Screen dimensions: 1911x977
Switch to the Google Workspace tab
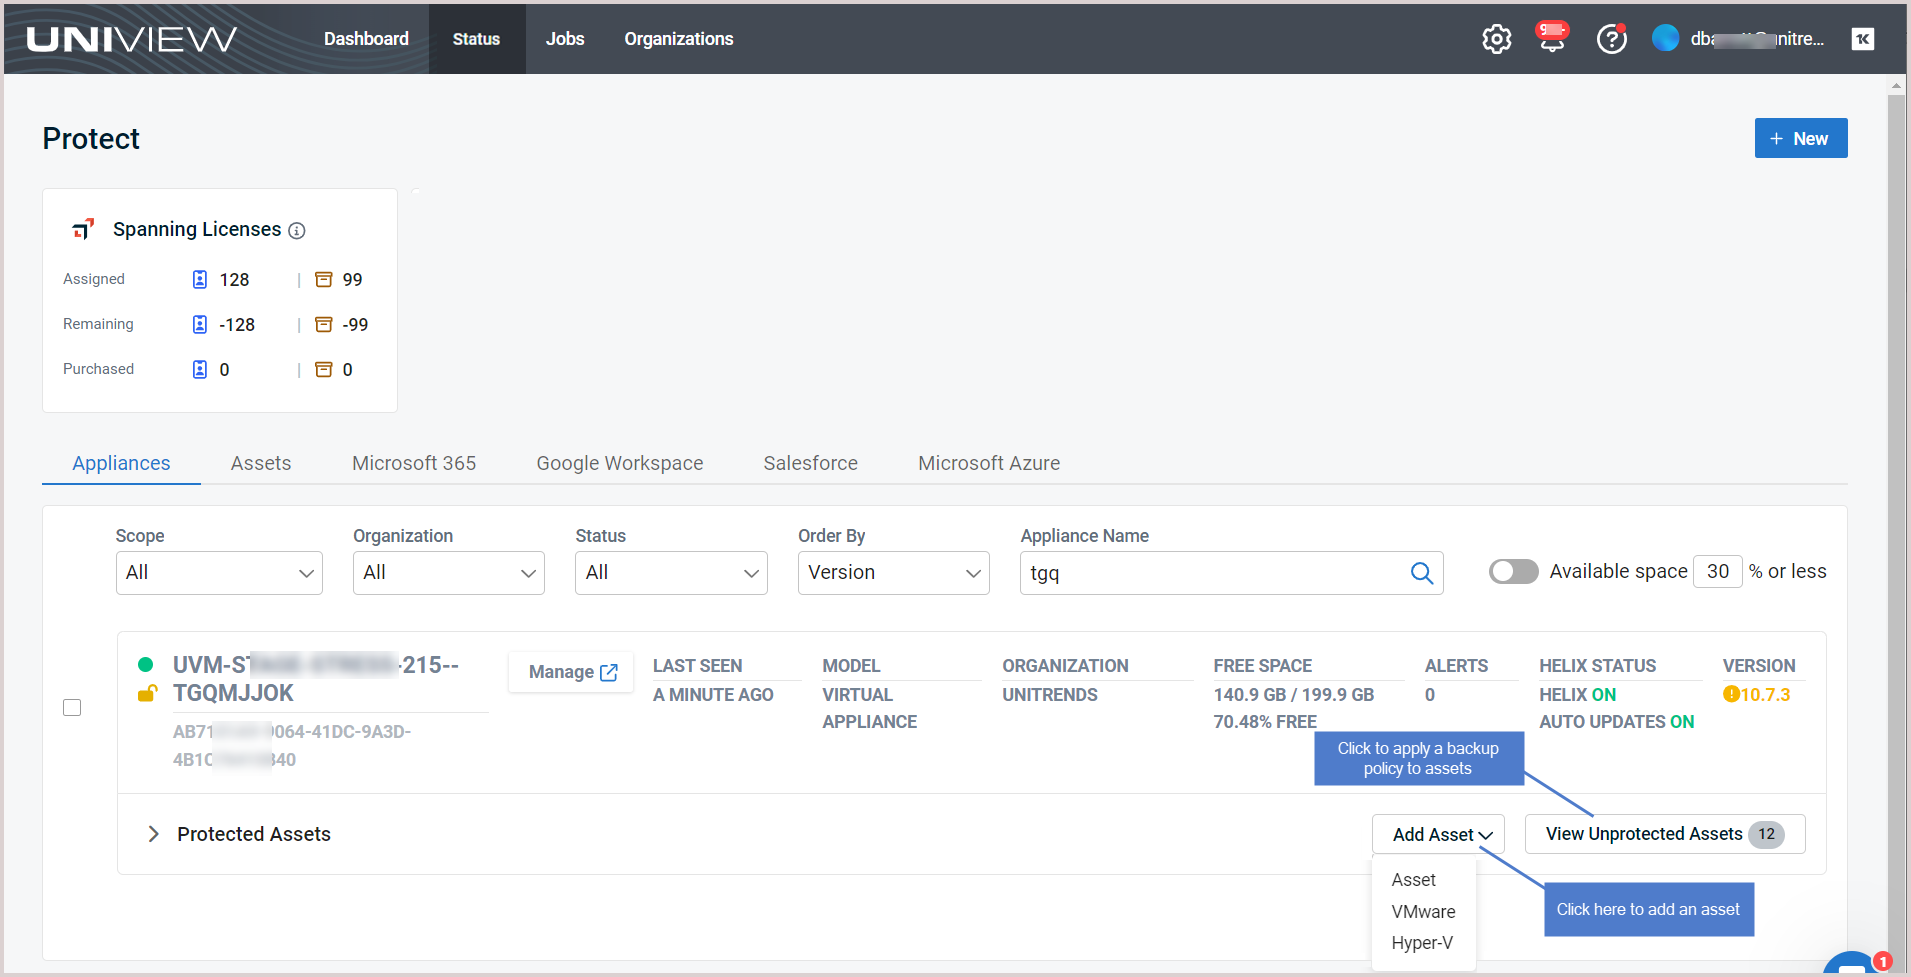tap(620, 463)
